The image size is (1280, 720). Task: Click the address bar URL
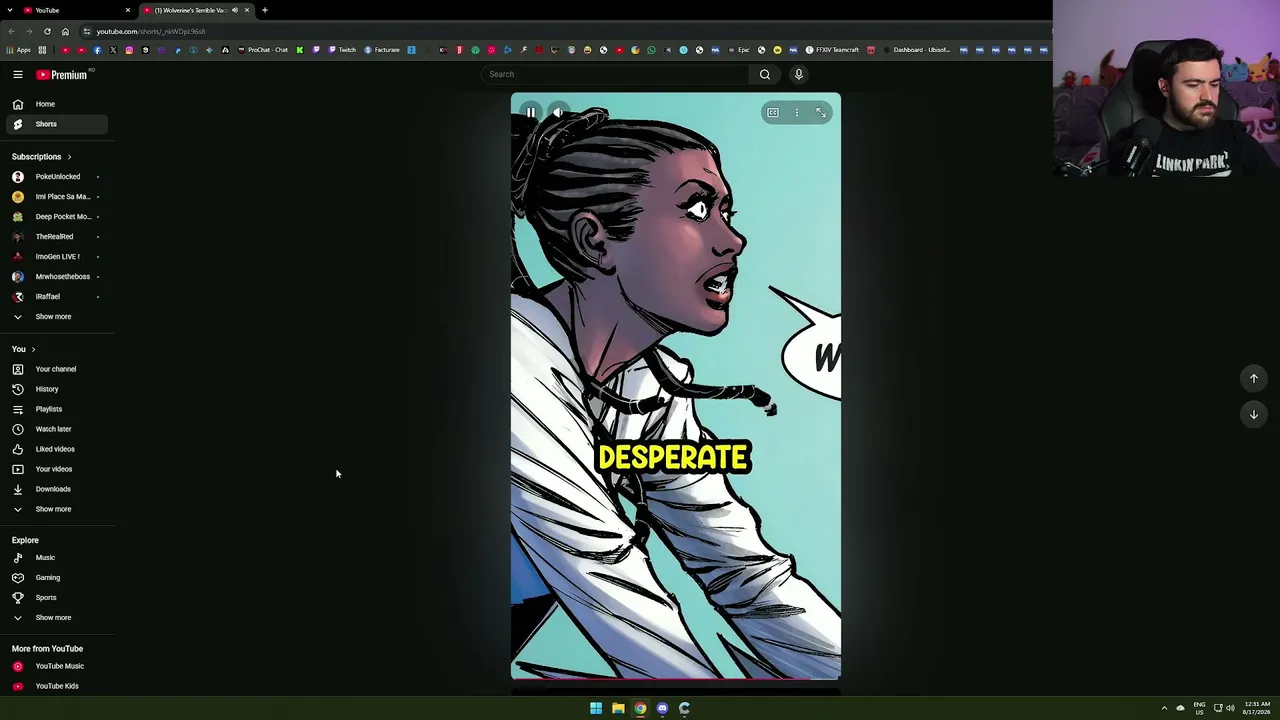151,31
